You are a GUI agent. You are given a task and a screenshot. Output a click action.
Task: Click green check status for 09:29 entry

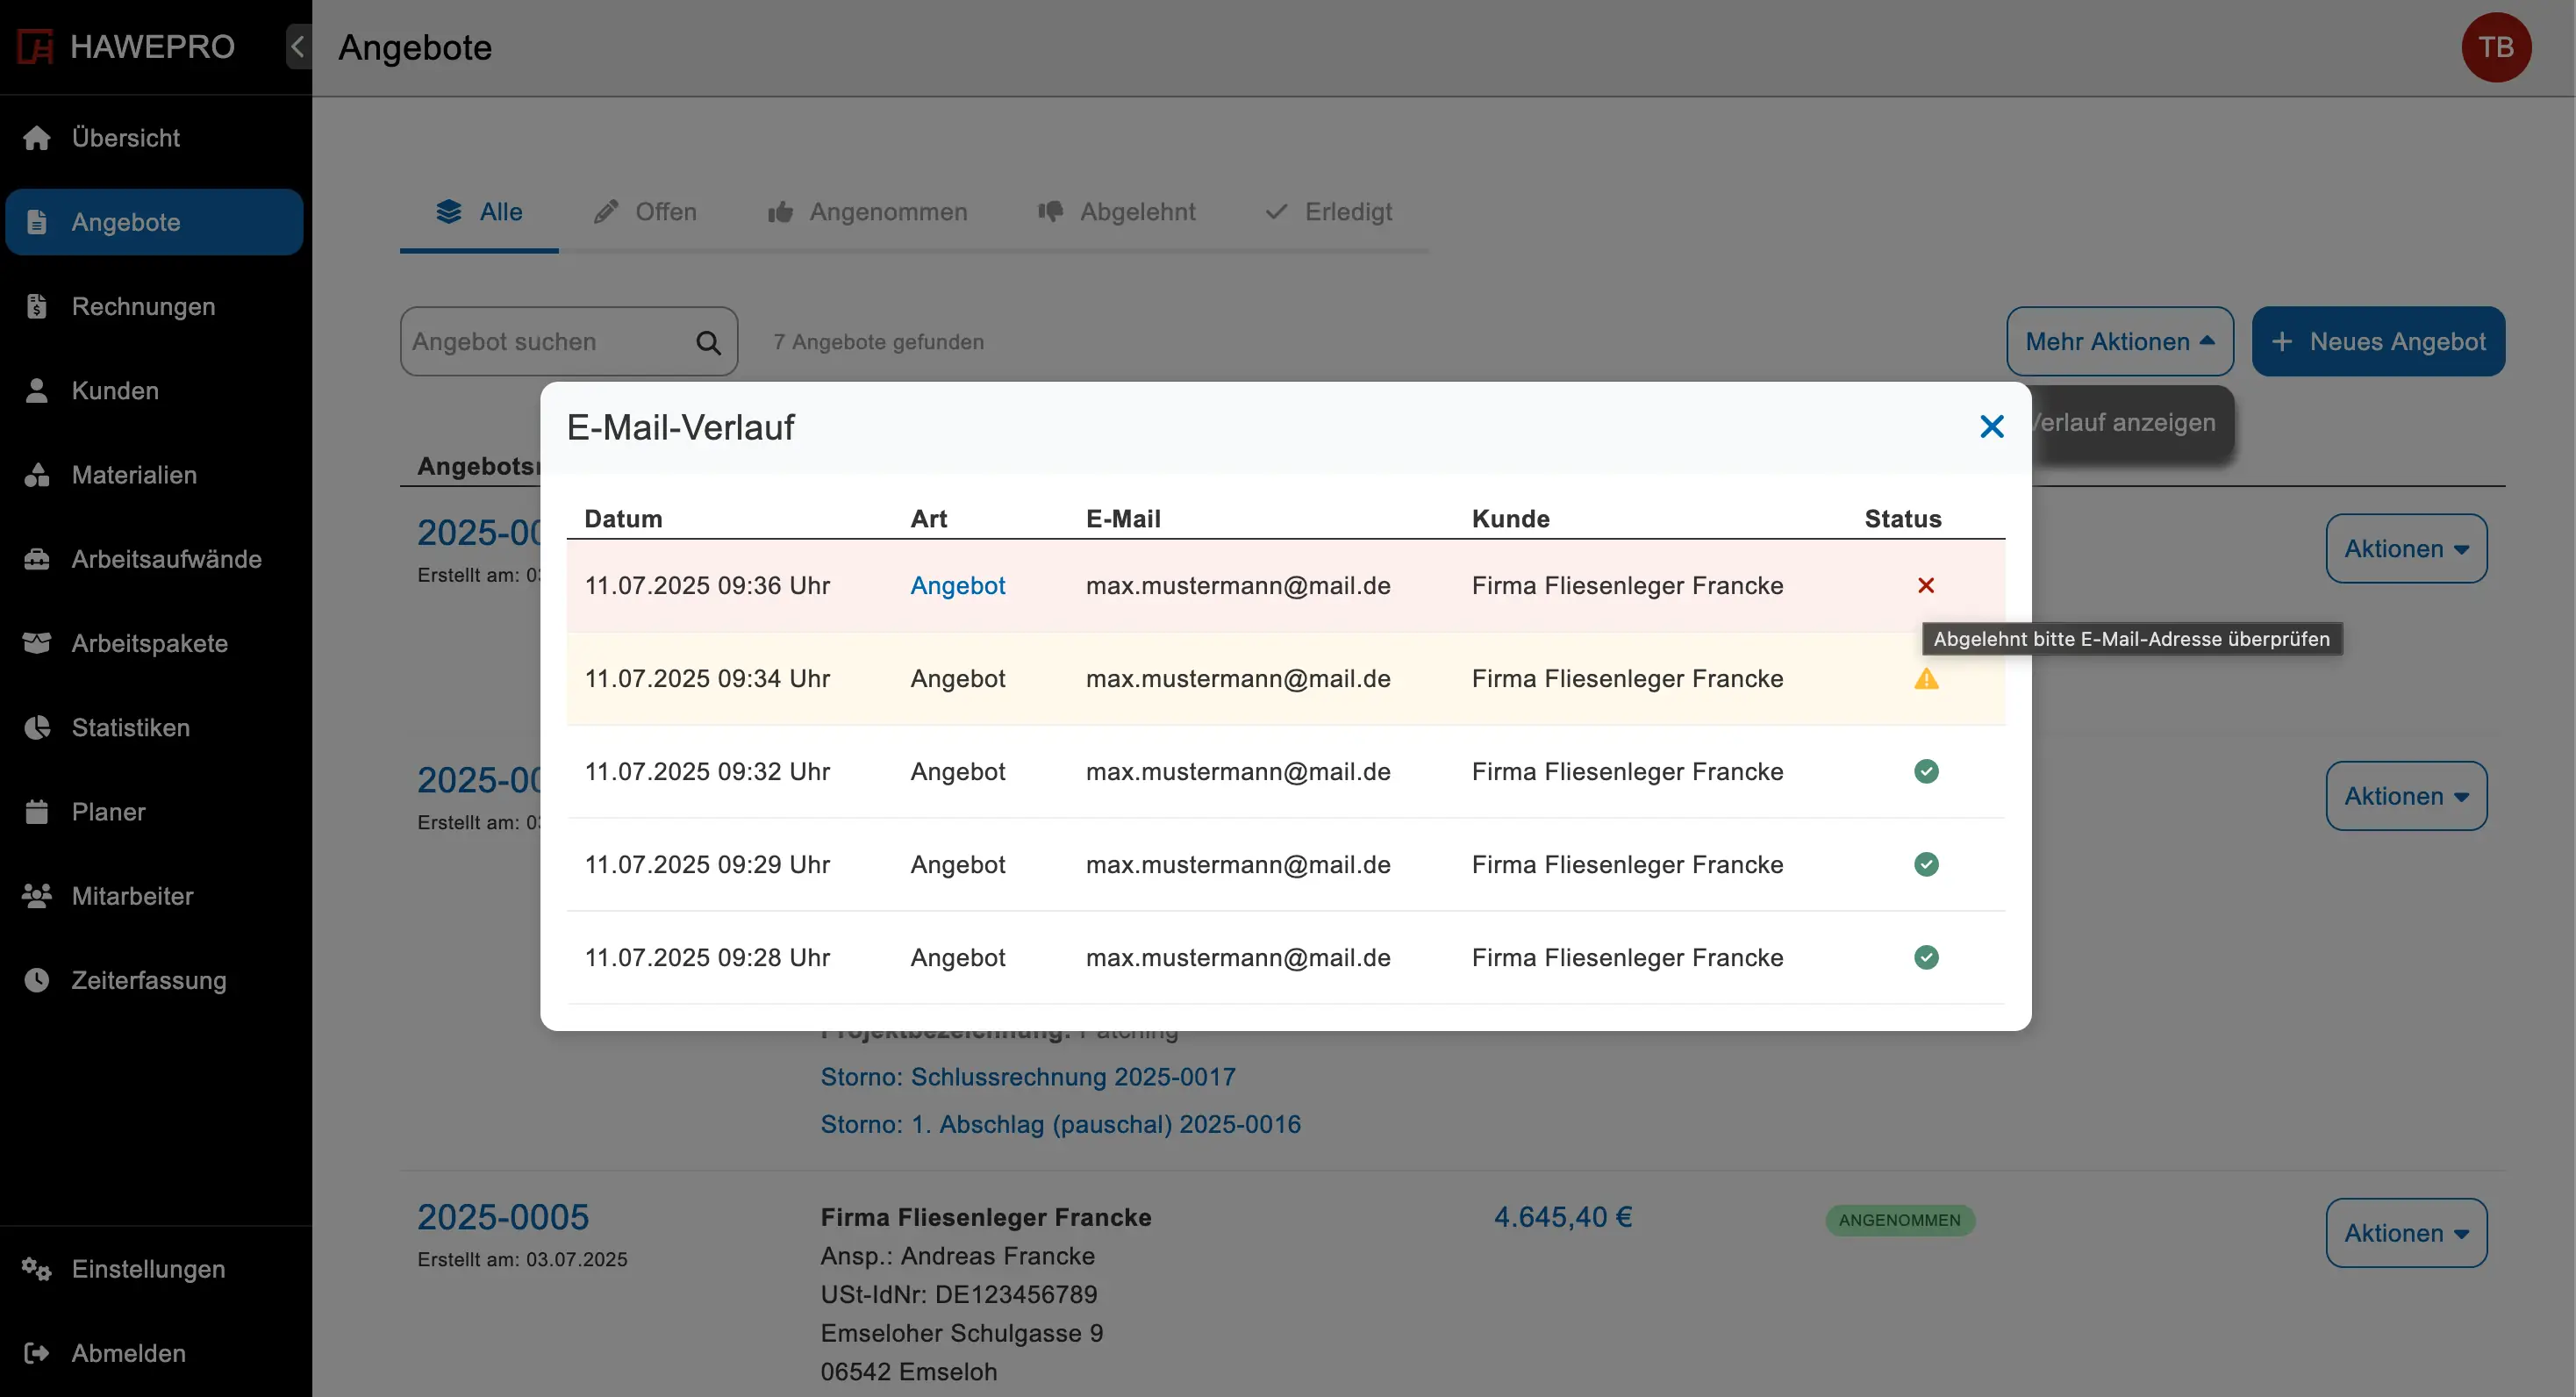pyautogui.click(x=1926, y=864)
